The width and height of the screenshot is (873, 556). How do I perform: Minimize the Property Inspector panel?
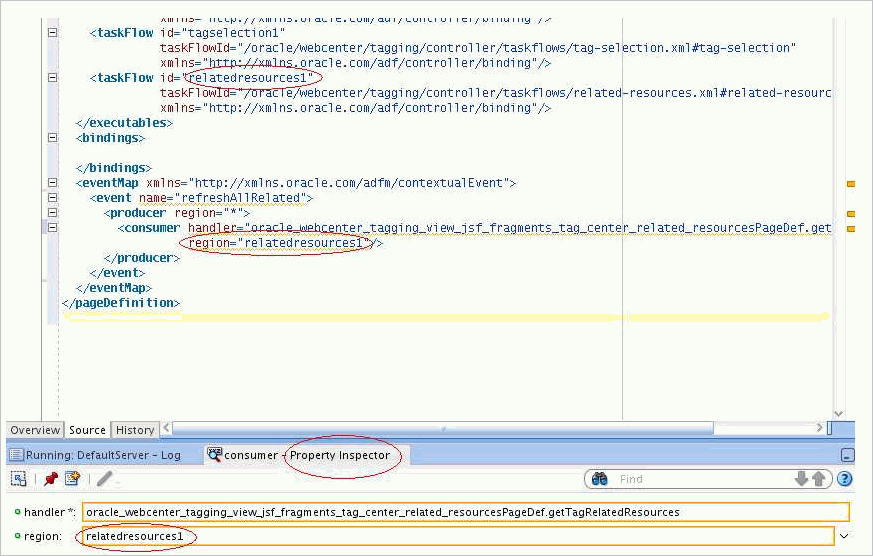[x=847, y=455]
